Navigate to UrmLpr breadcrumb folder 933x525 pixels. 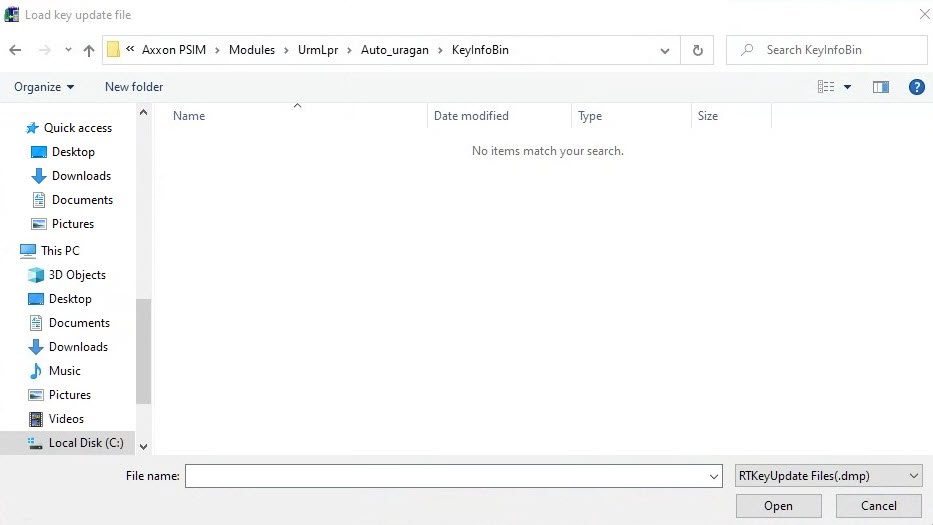[x=318, y=50]
